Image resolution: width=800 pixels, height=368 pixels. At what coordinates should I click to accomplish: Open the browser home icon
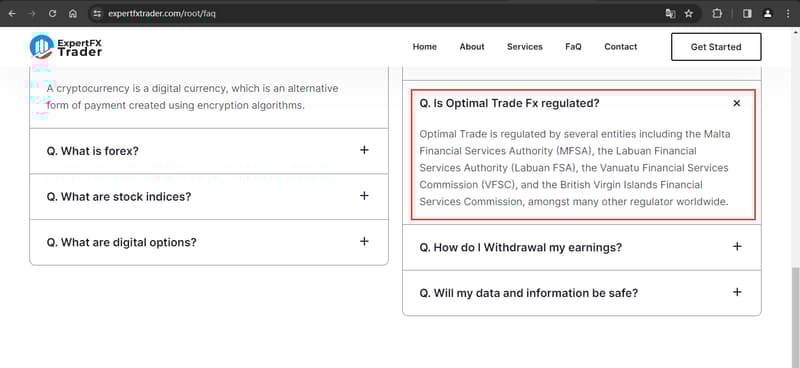(x=72, y=14)
